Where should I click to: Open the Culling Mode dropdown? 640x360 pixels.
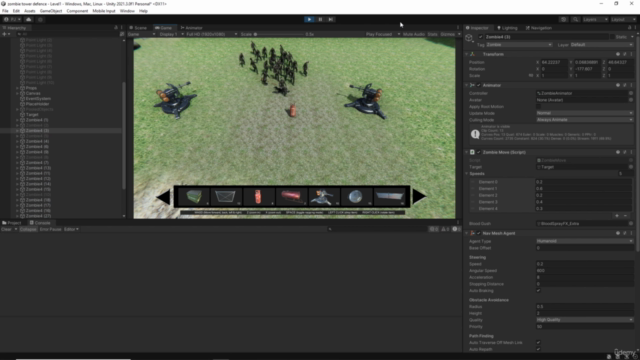(585, 120)
